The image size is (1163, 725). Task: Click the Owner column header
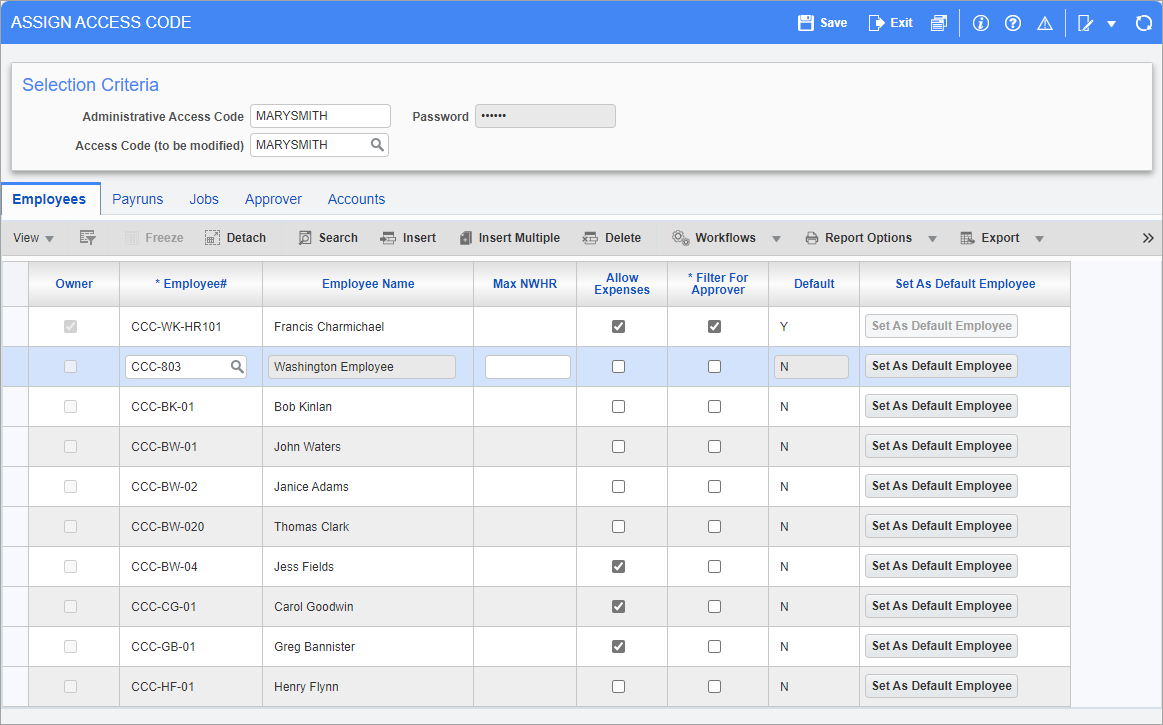point(74,283)
